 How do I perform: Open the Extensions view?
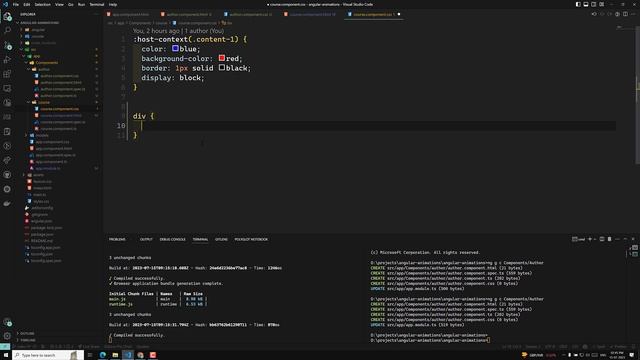[x=7, y=74]
